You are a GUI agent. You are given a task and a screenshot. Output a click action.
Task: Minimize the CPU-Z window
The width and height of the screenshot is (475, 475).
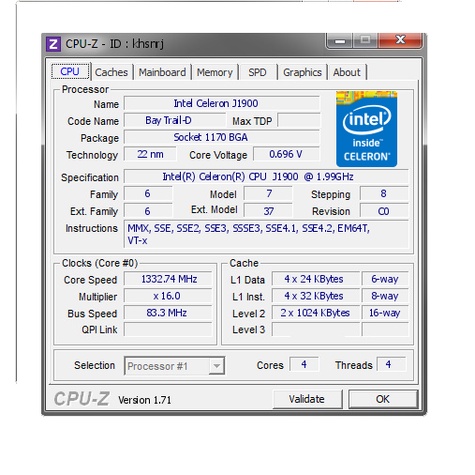click(x=340, y=41)
